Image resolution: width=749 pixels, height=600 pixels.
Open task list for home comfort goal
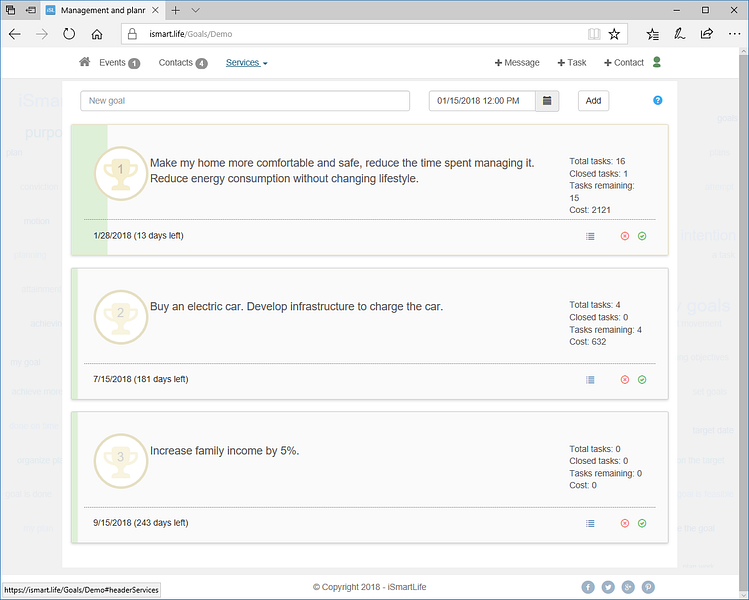point(590,236)
